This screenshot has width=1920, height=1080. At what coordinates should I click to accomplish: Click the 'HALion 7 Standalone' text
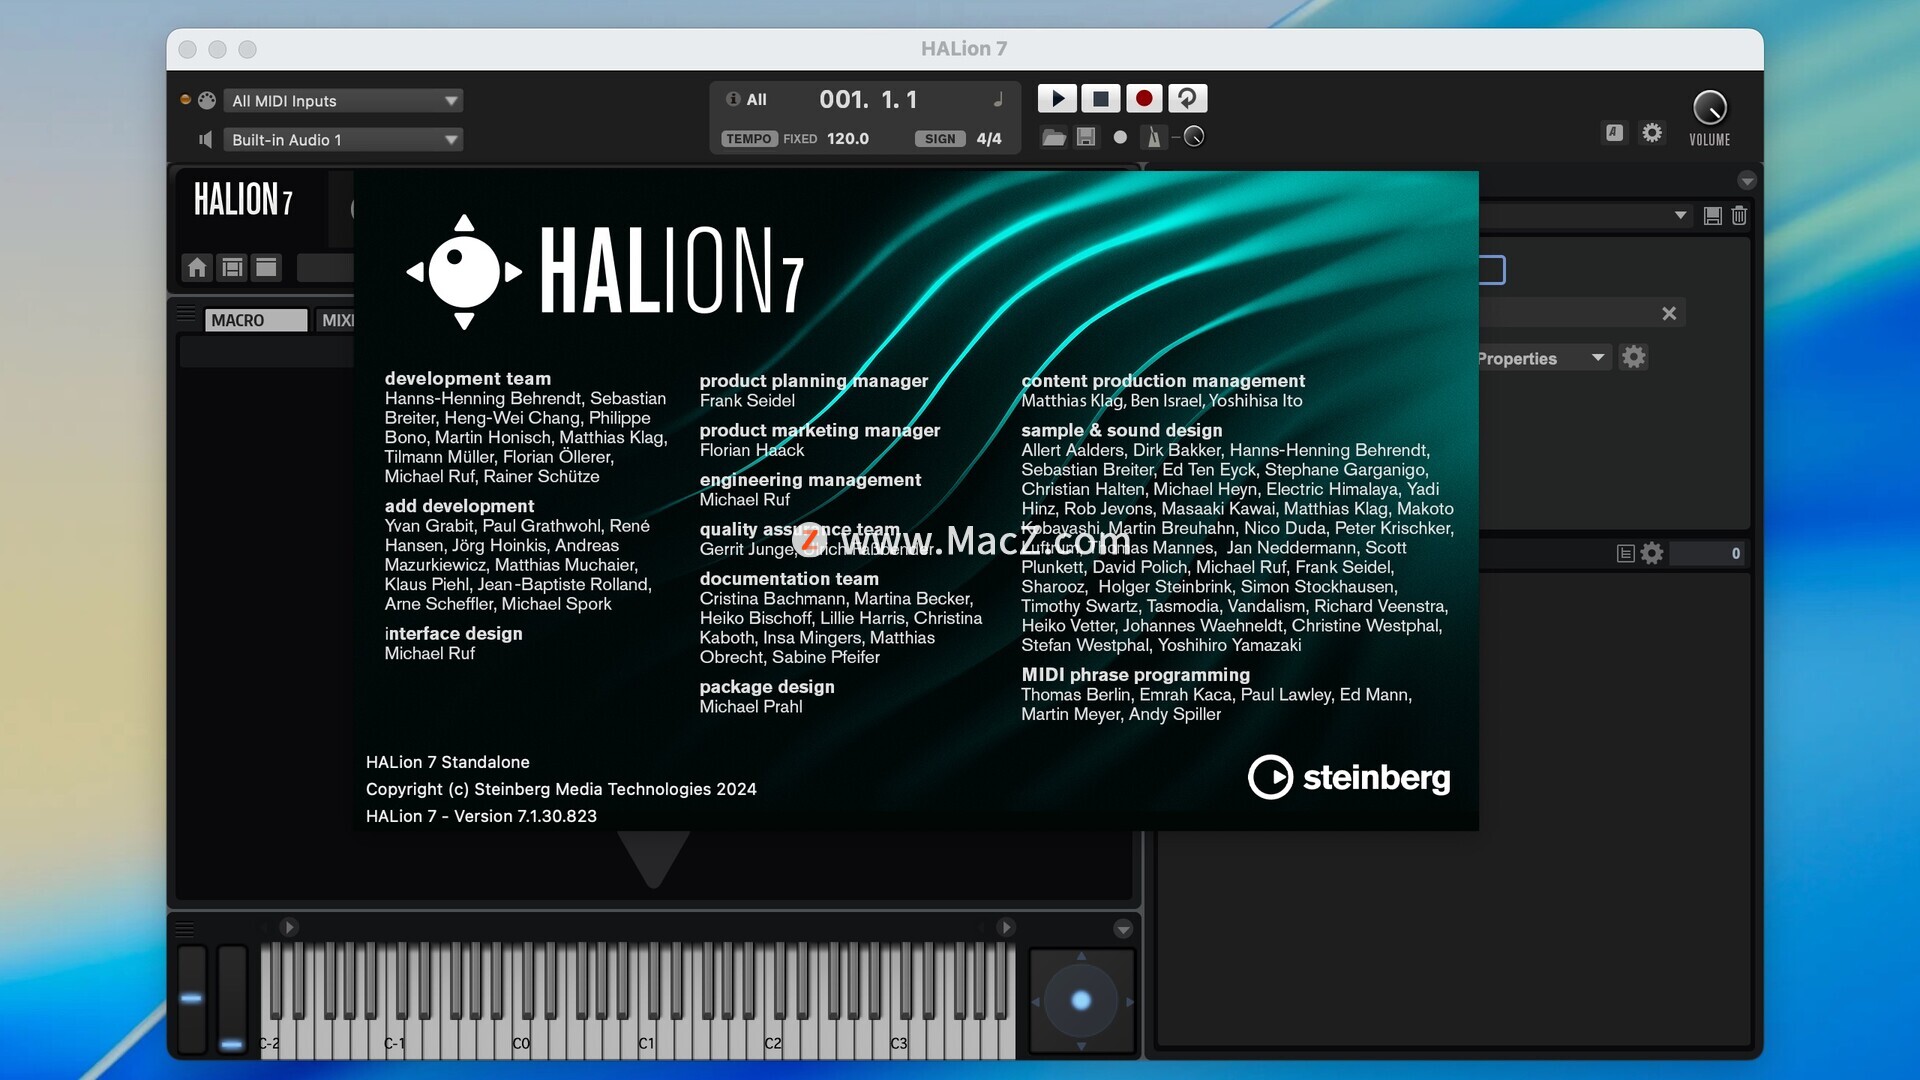[x=448, y=762]
